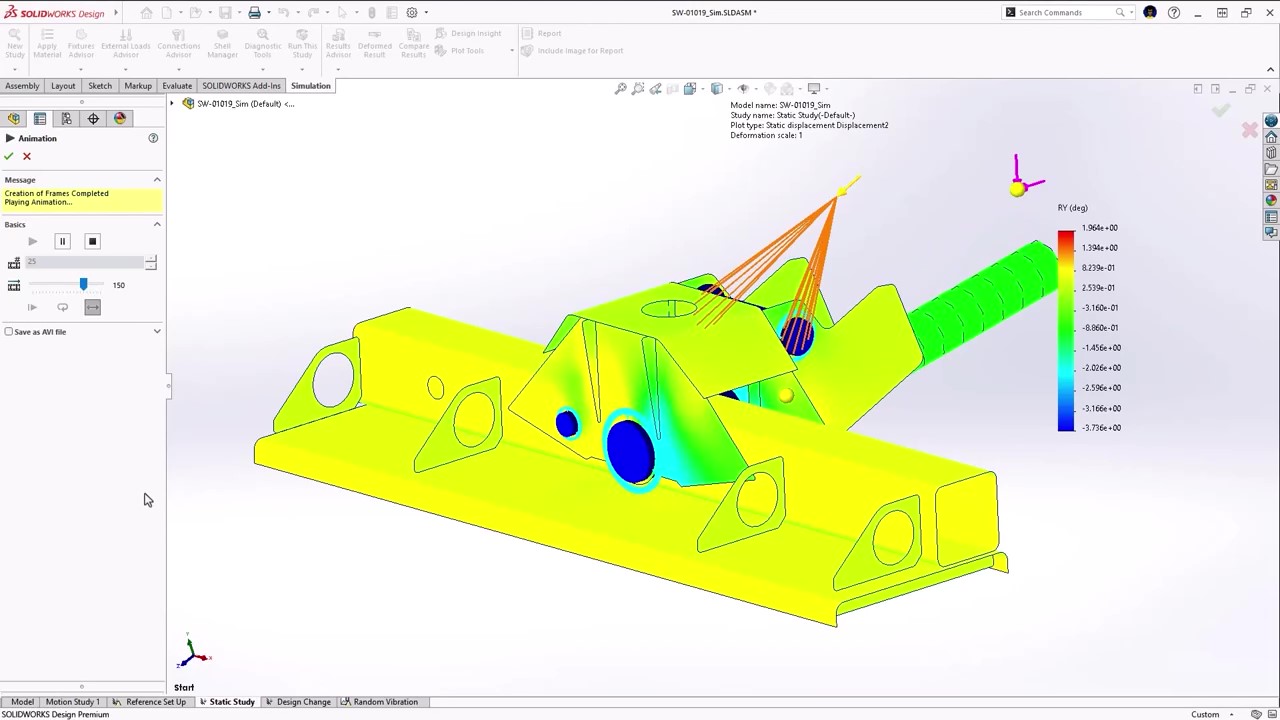Click the Home icon above the graphics area
Viewport: 1280px width, 720px height.
click(146, 12)
